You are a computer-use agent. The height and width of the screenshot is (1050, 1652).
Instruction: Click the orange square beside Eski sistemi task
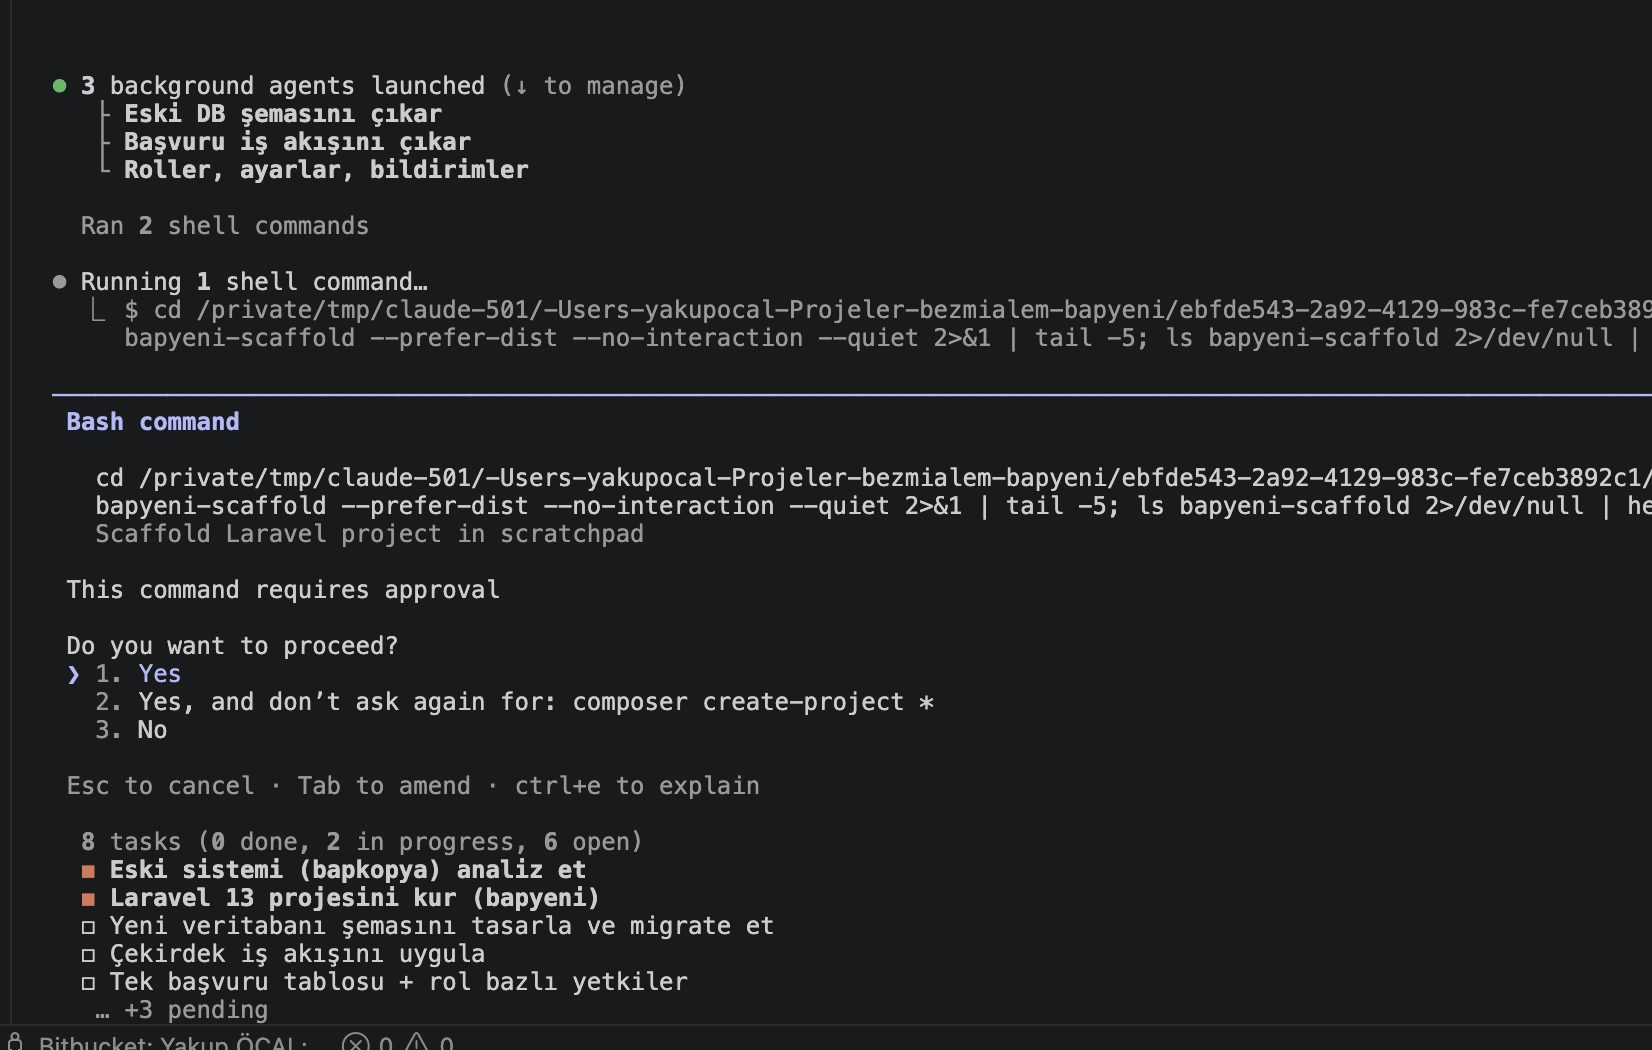point(88,871)
